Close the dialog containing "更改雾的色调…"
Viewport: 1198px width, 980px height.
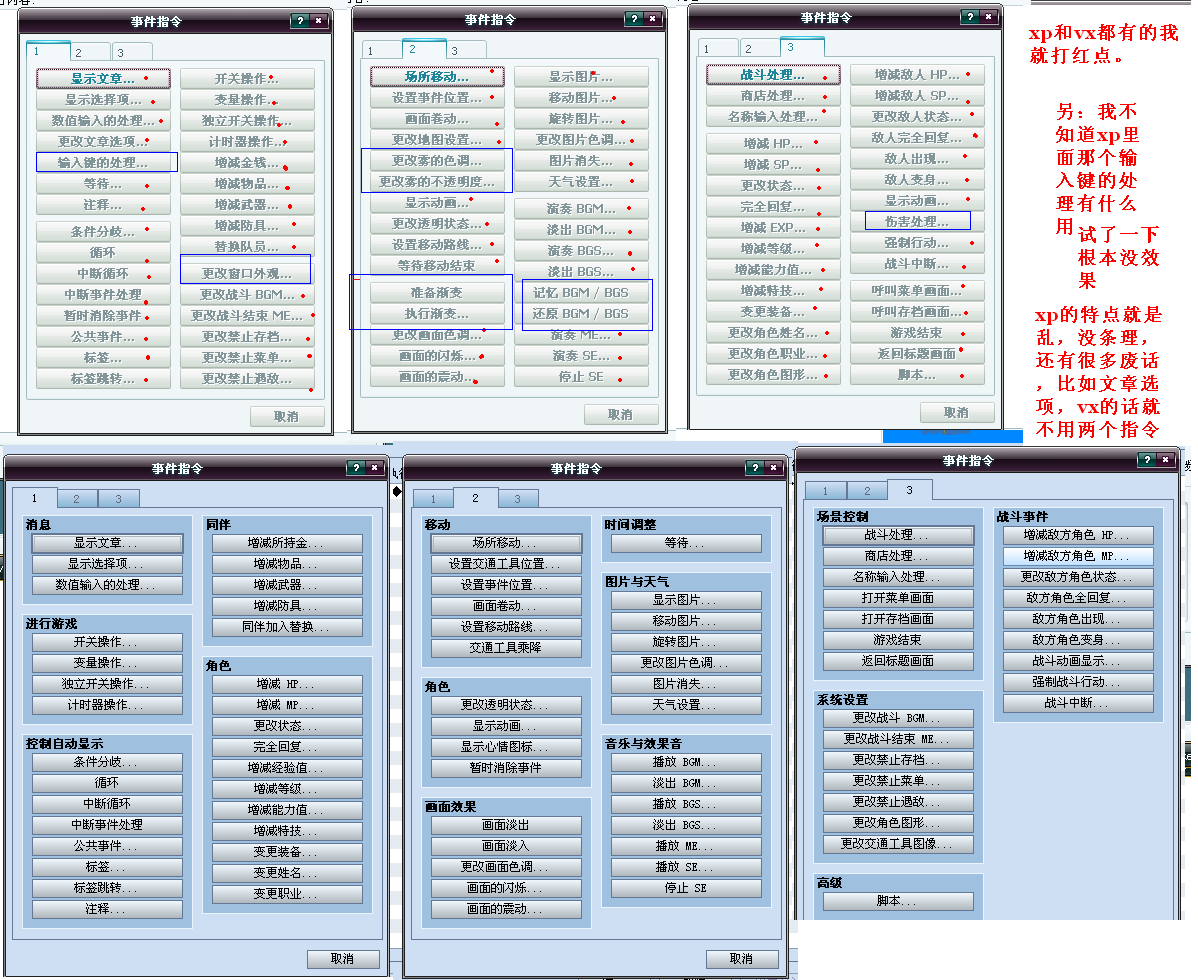tap(652, 18)
